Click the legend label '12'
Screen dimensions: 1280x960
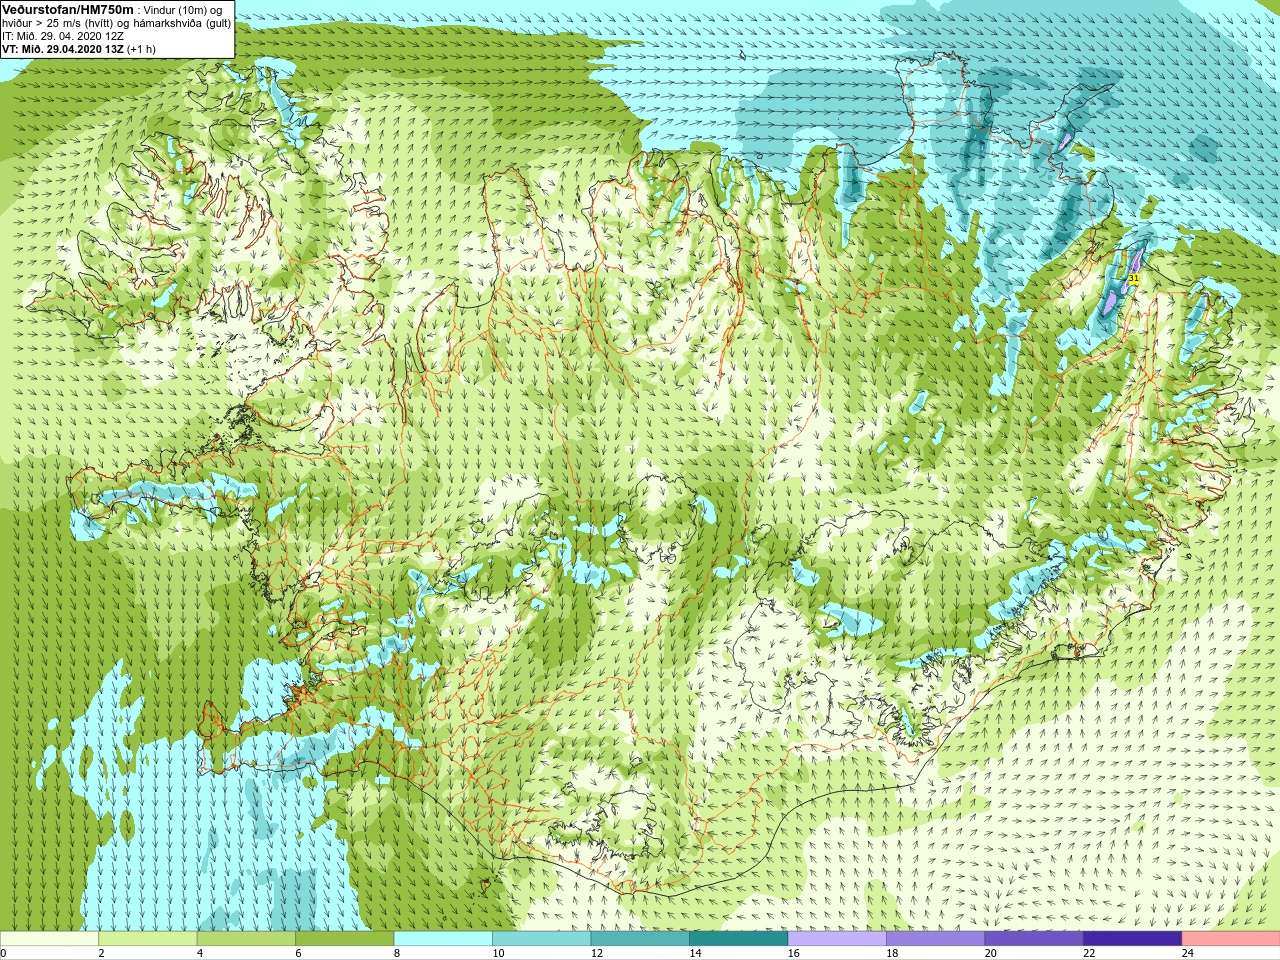coord(597,953)
